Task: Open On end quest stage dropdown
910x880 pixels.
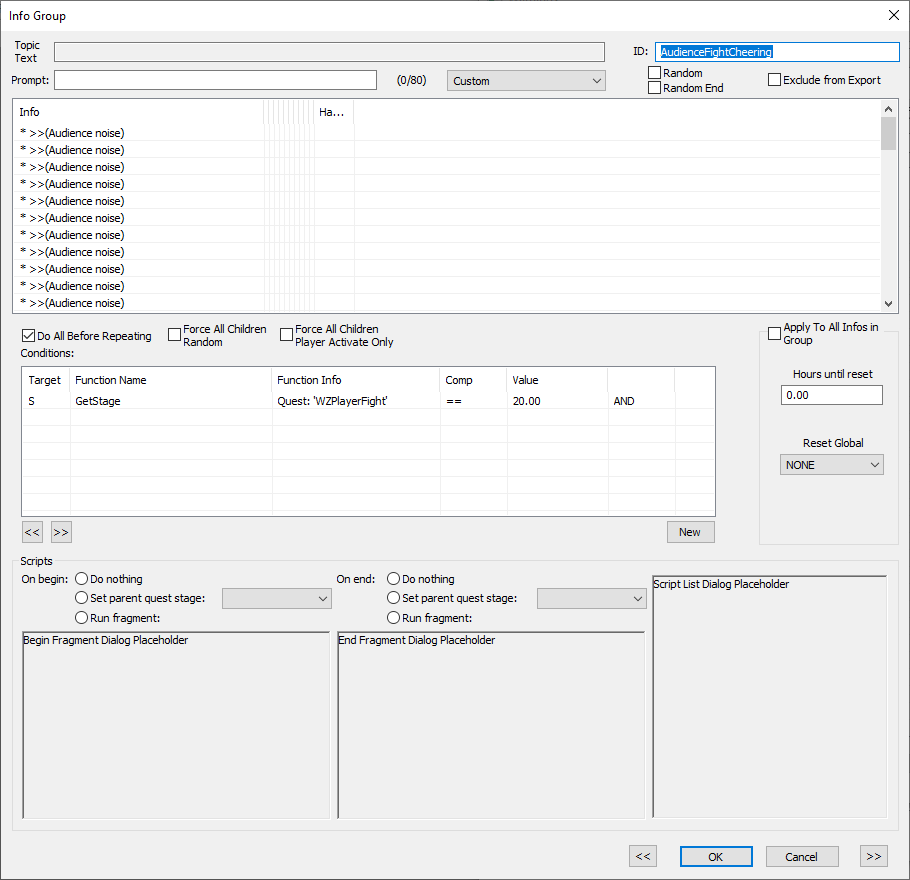Action: [x=591, y=598]
